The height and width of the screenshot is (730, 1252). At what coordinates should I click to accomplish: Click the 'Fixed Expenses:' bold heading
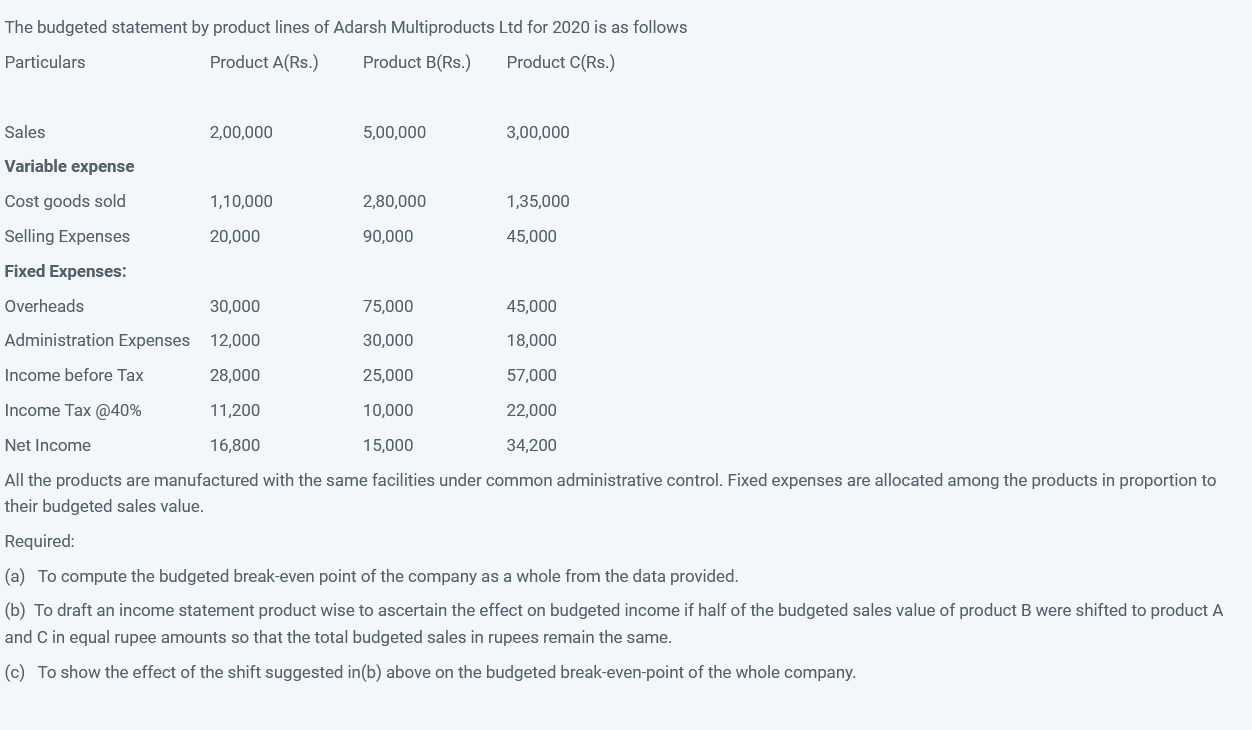(65, 271)
